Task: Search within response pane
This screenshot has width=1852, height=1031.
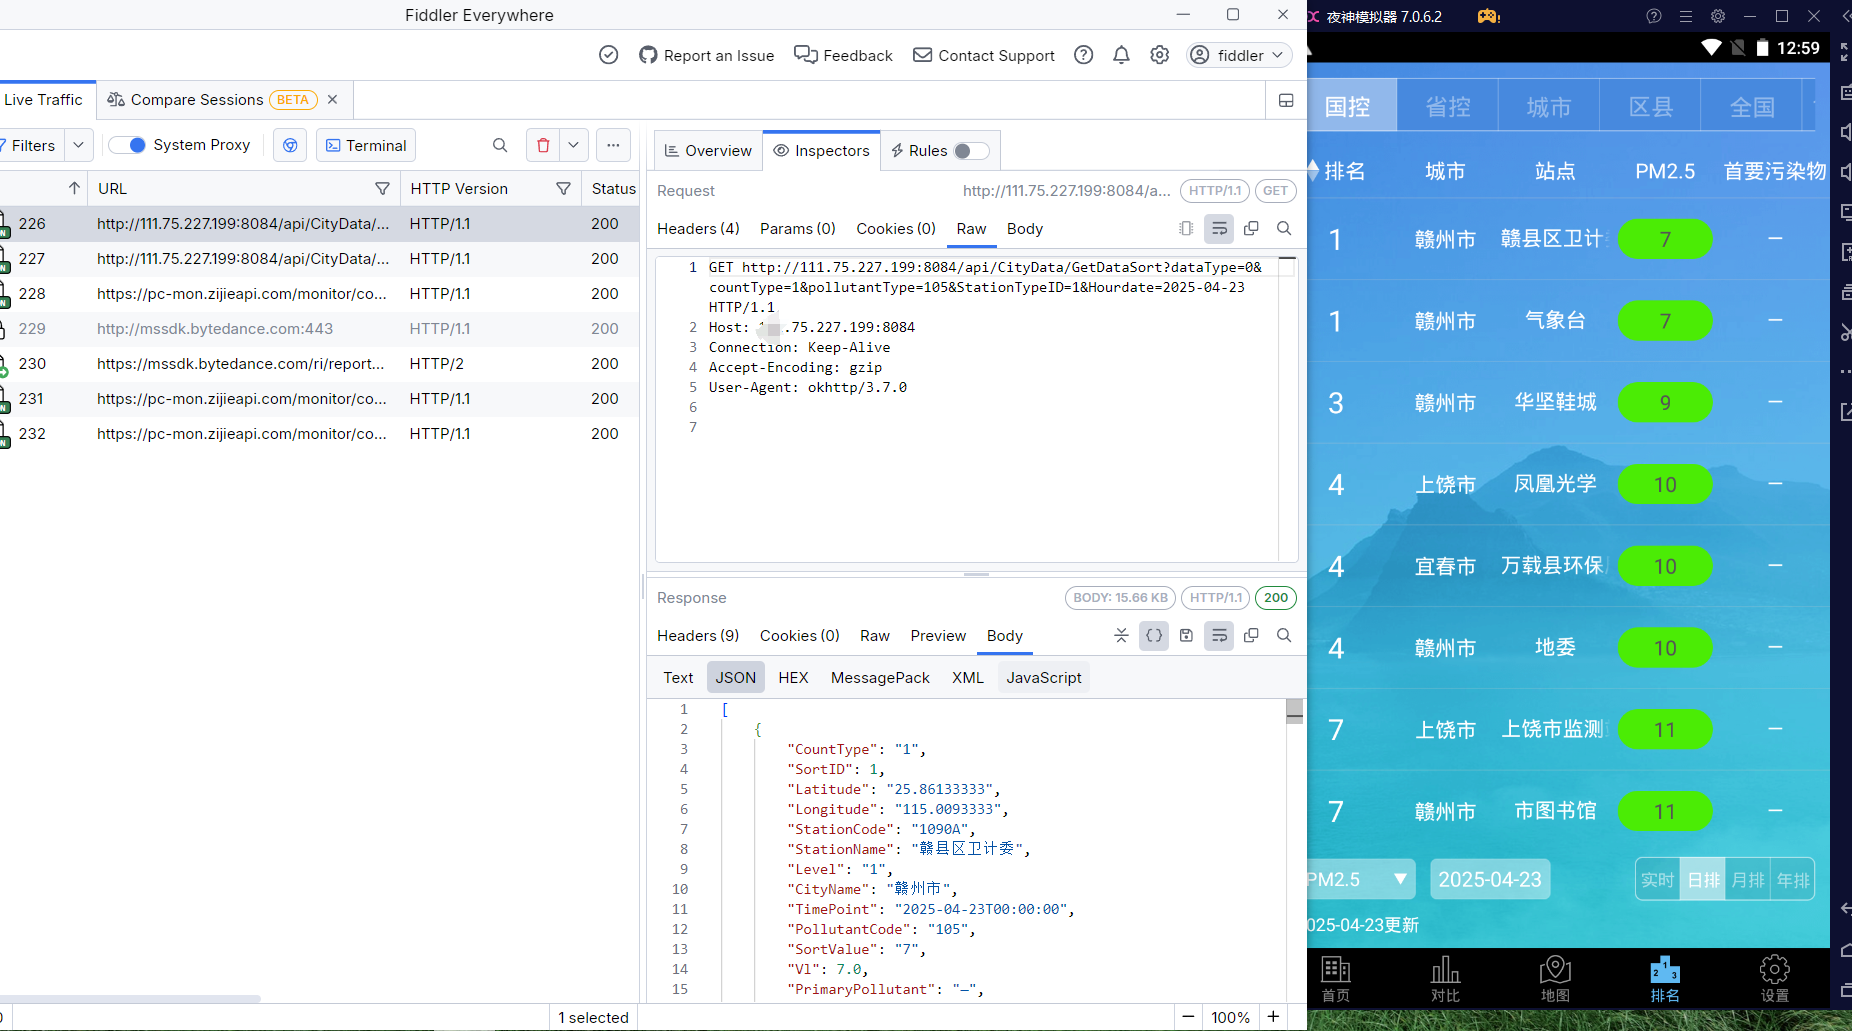Action: (1284, 636)
